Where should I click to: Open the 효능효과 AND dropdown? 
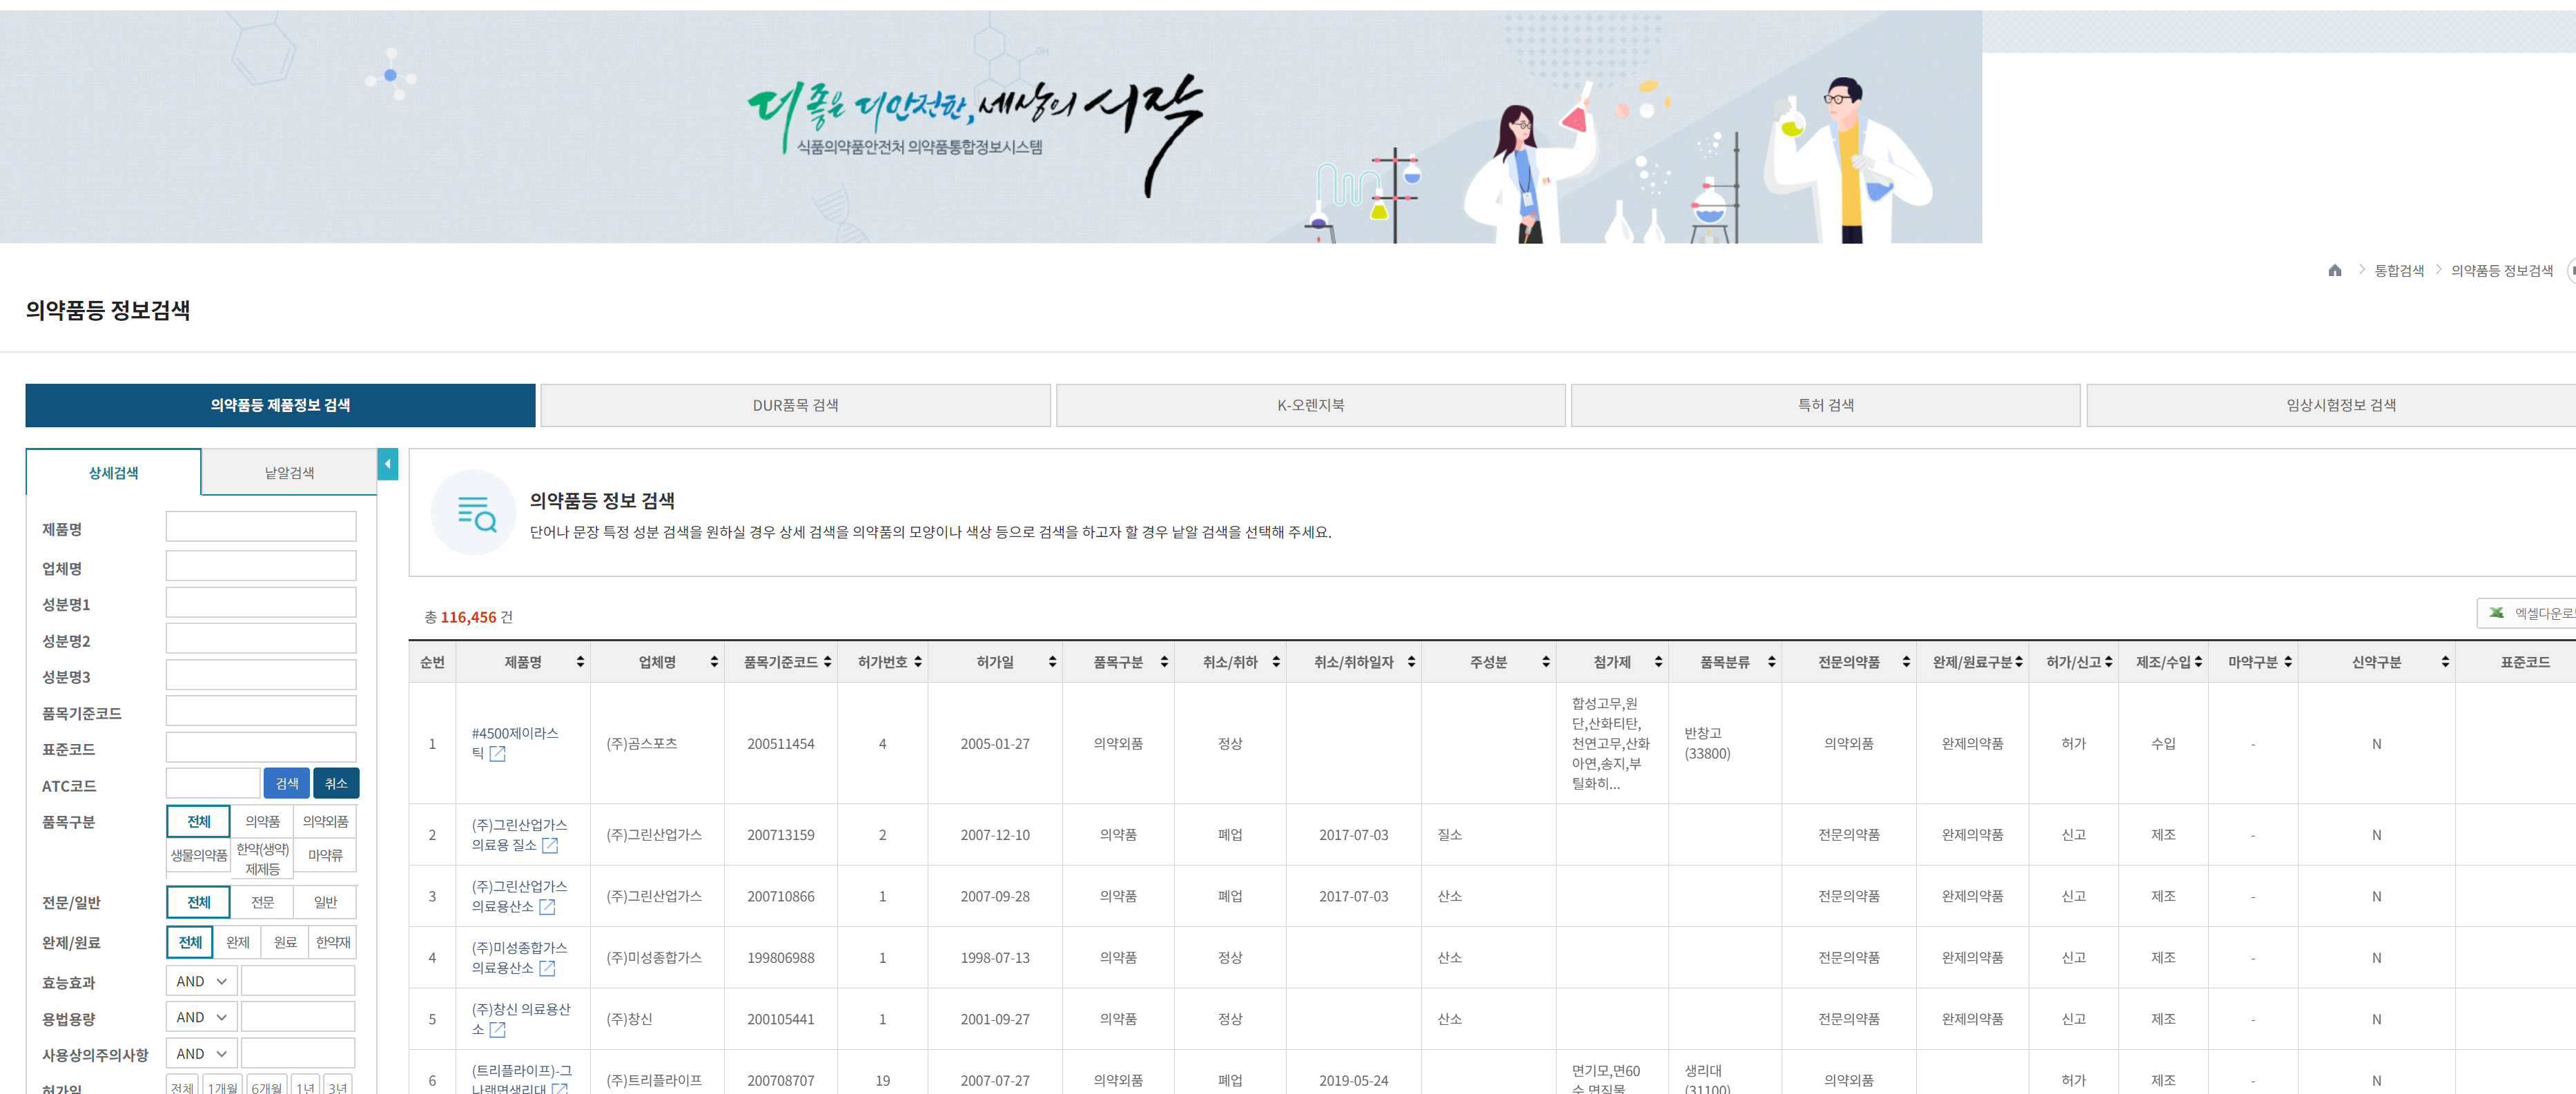click(201, 981)
